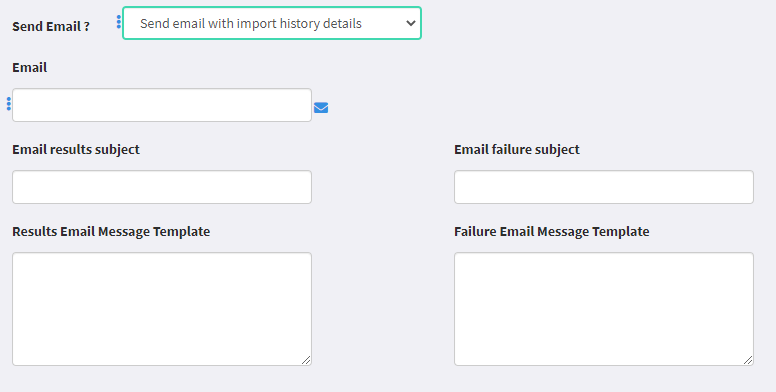Click the 'Failure Email Message Template' label
Screen dimensions: 776x392
coord(552,232)
